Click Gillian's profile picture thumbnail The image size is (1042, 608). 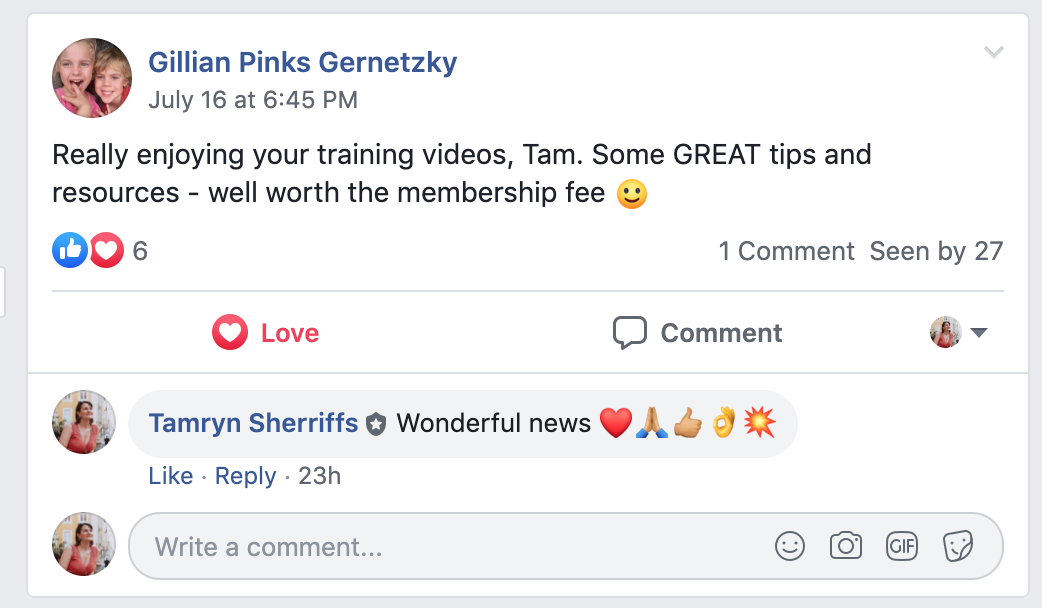pos(92,78)
